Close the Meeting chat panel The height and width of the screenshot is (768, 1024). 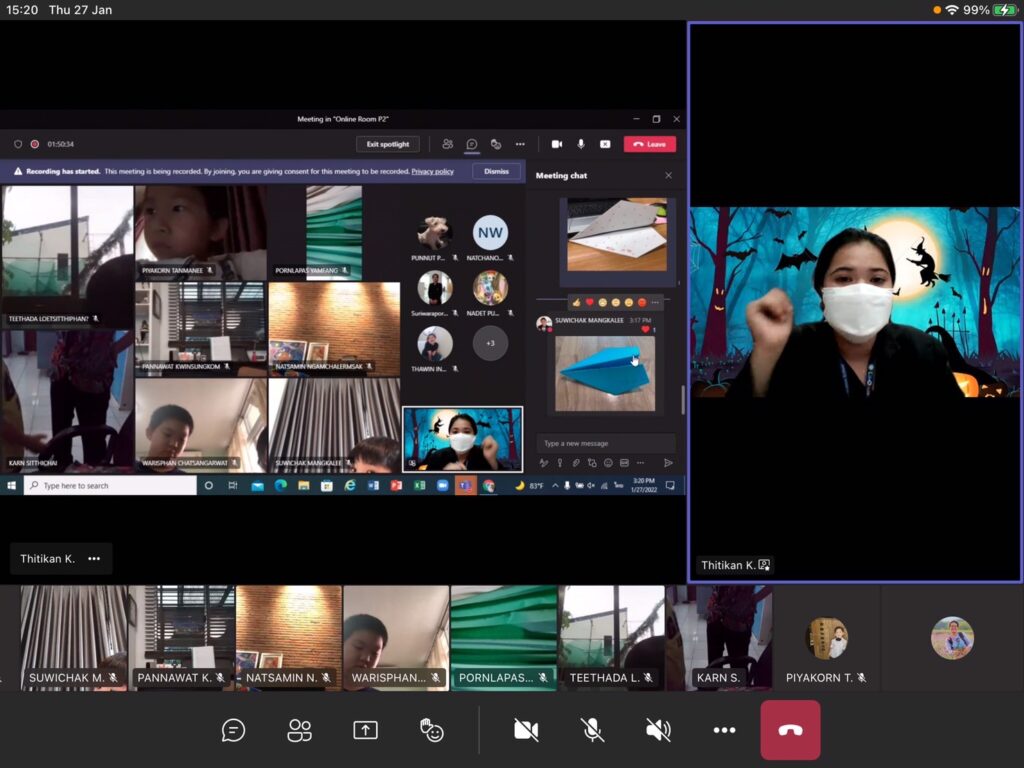click(x=669, y=176)
